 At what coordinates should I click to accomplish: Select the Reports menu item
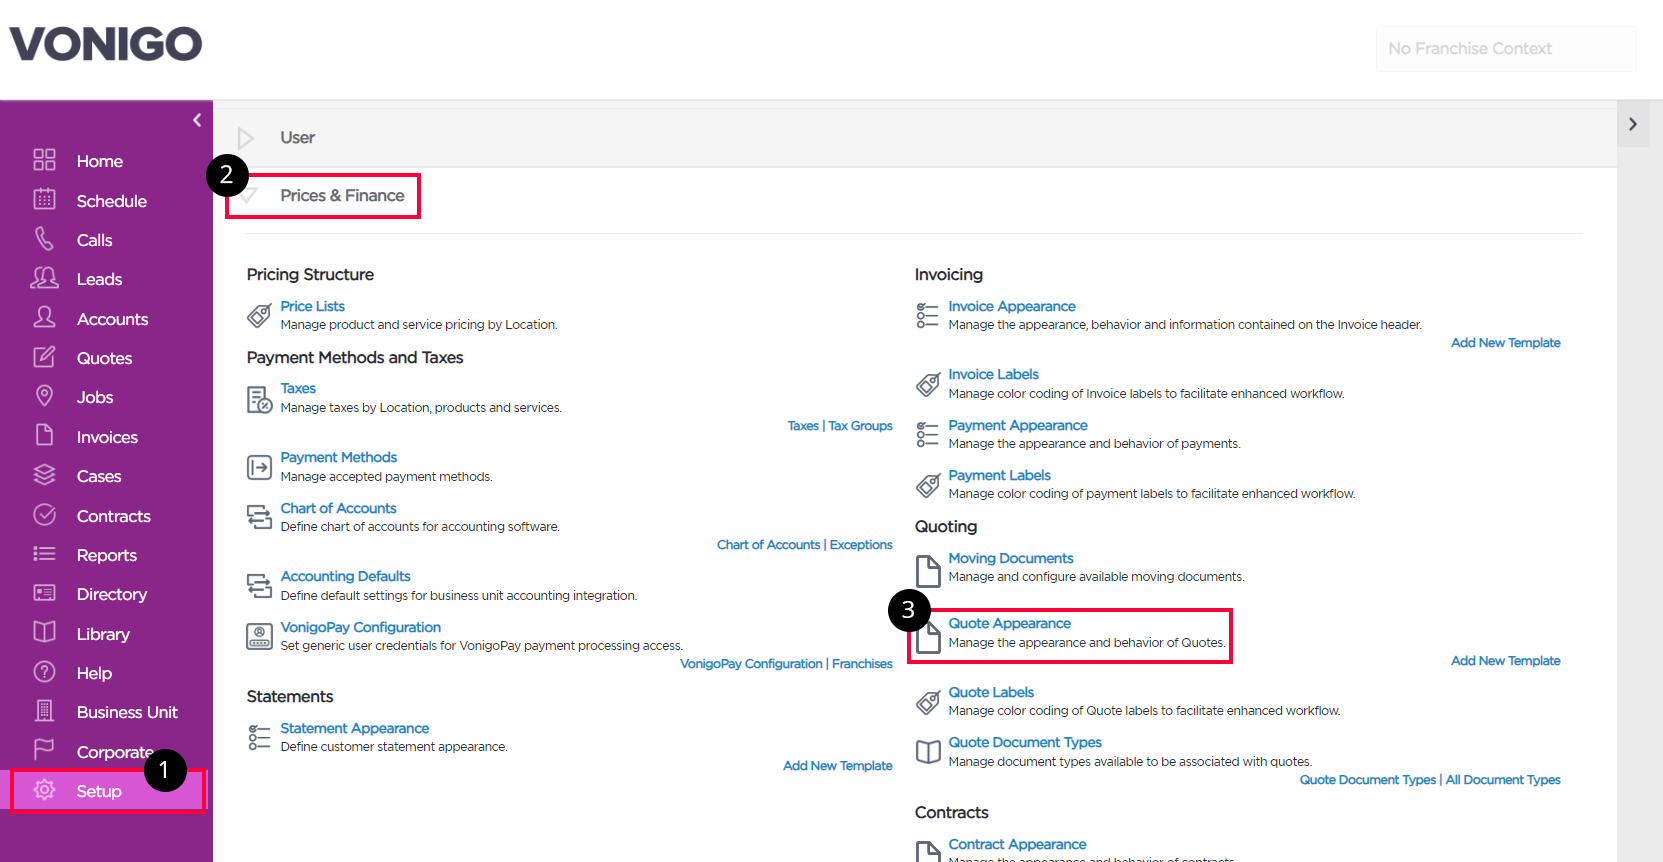click(x=107, y=555)
